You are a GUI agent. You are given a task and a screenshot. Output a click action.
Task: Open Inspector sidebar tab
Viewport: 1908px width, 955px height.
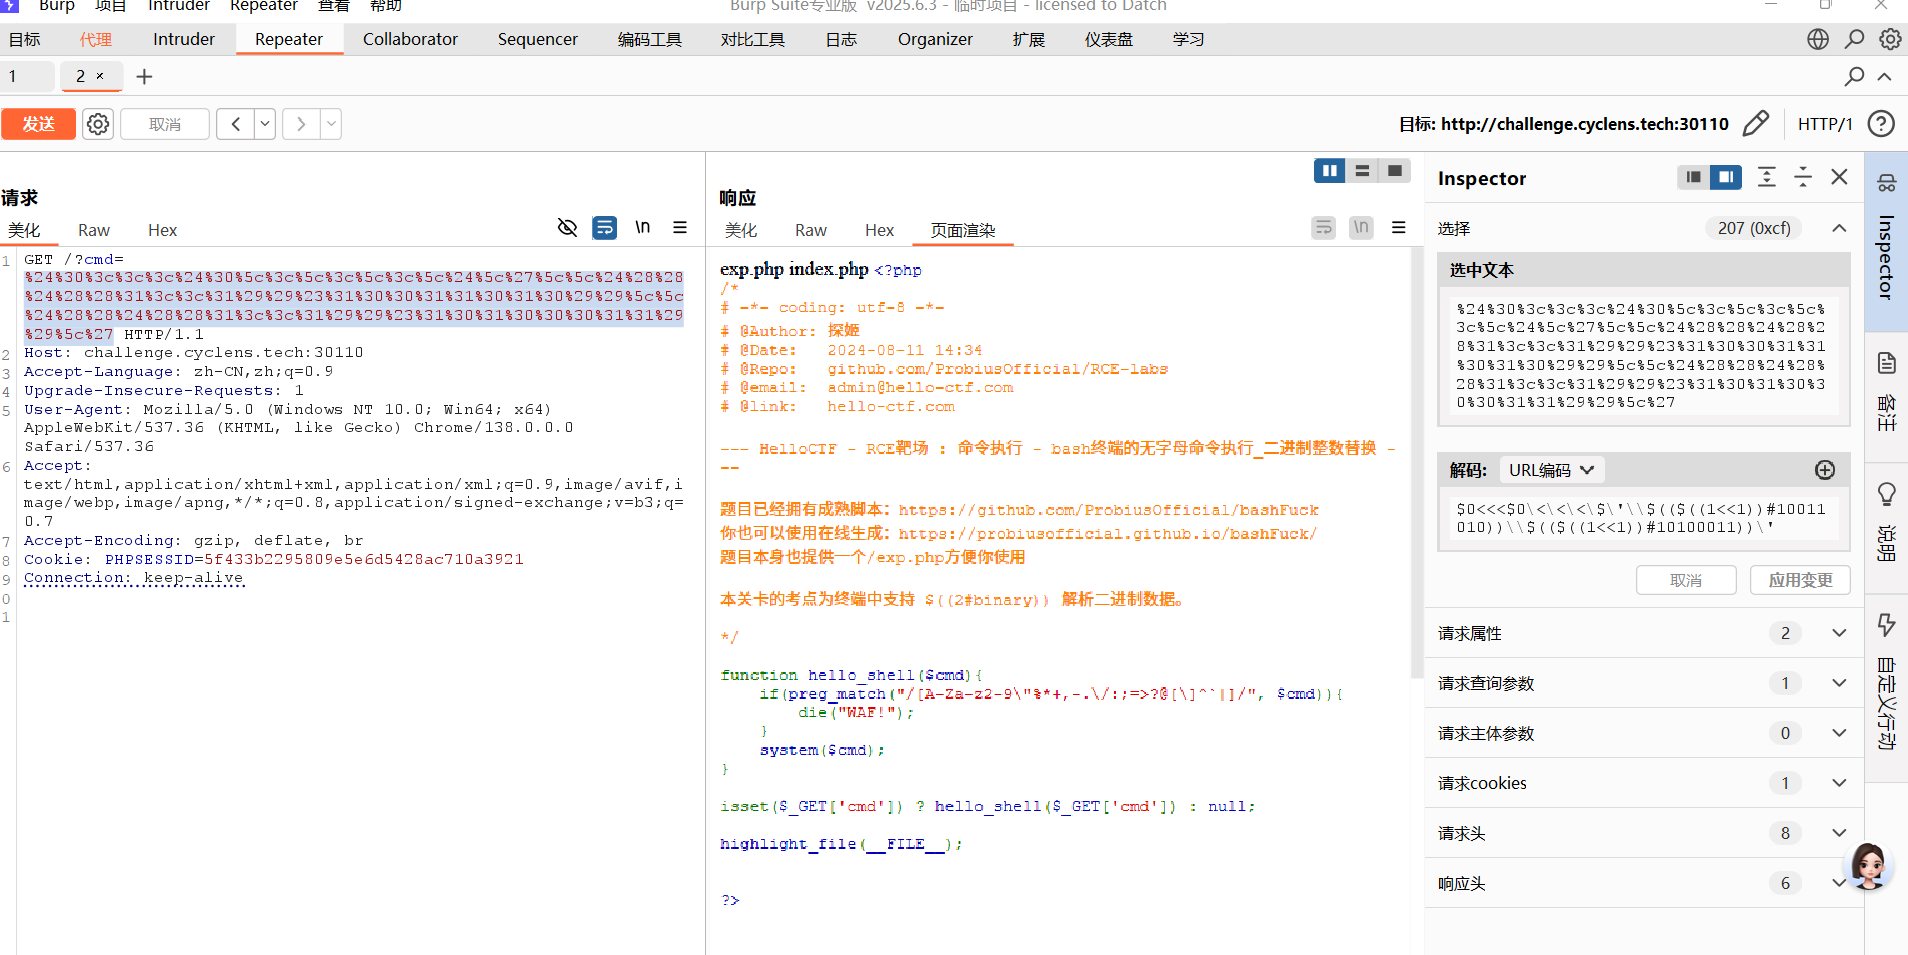[1886, 241]
